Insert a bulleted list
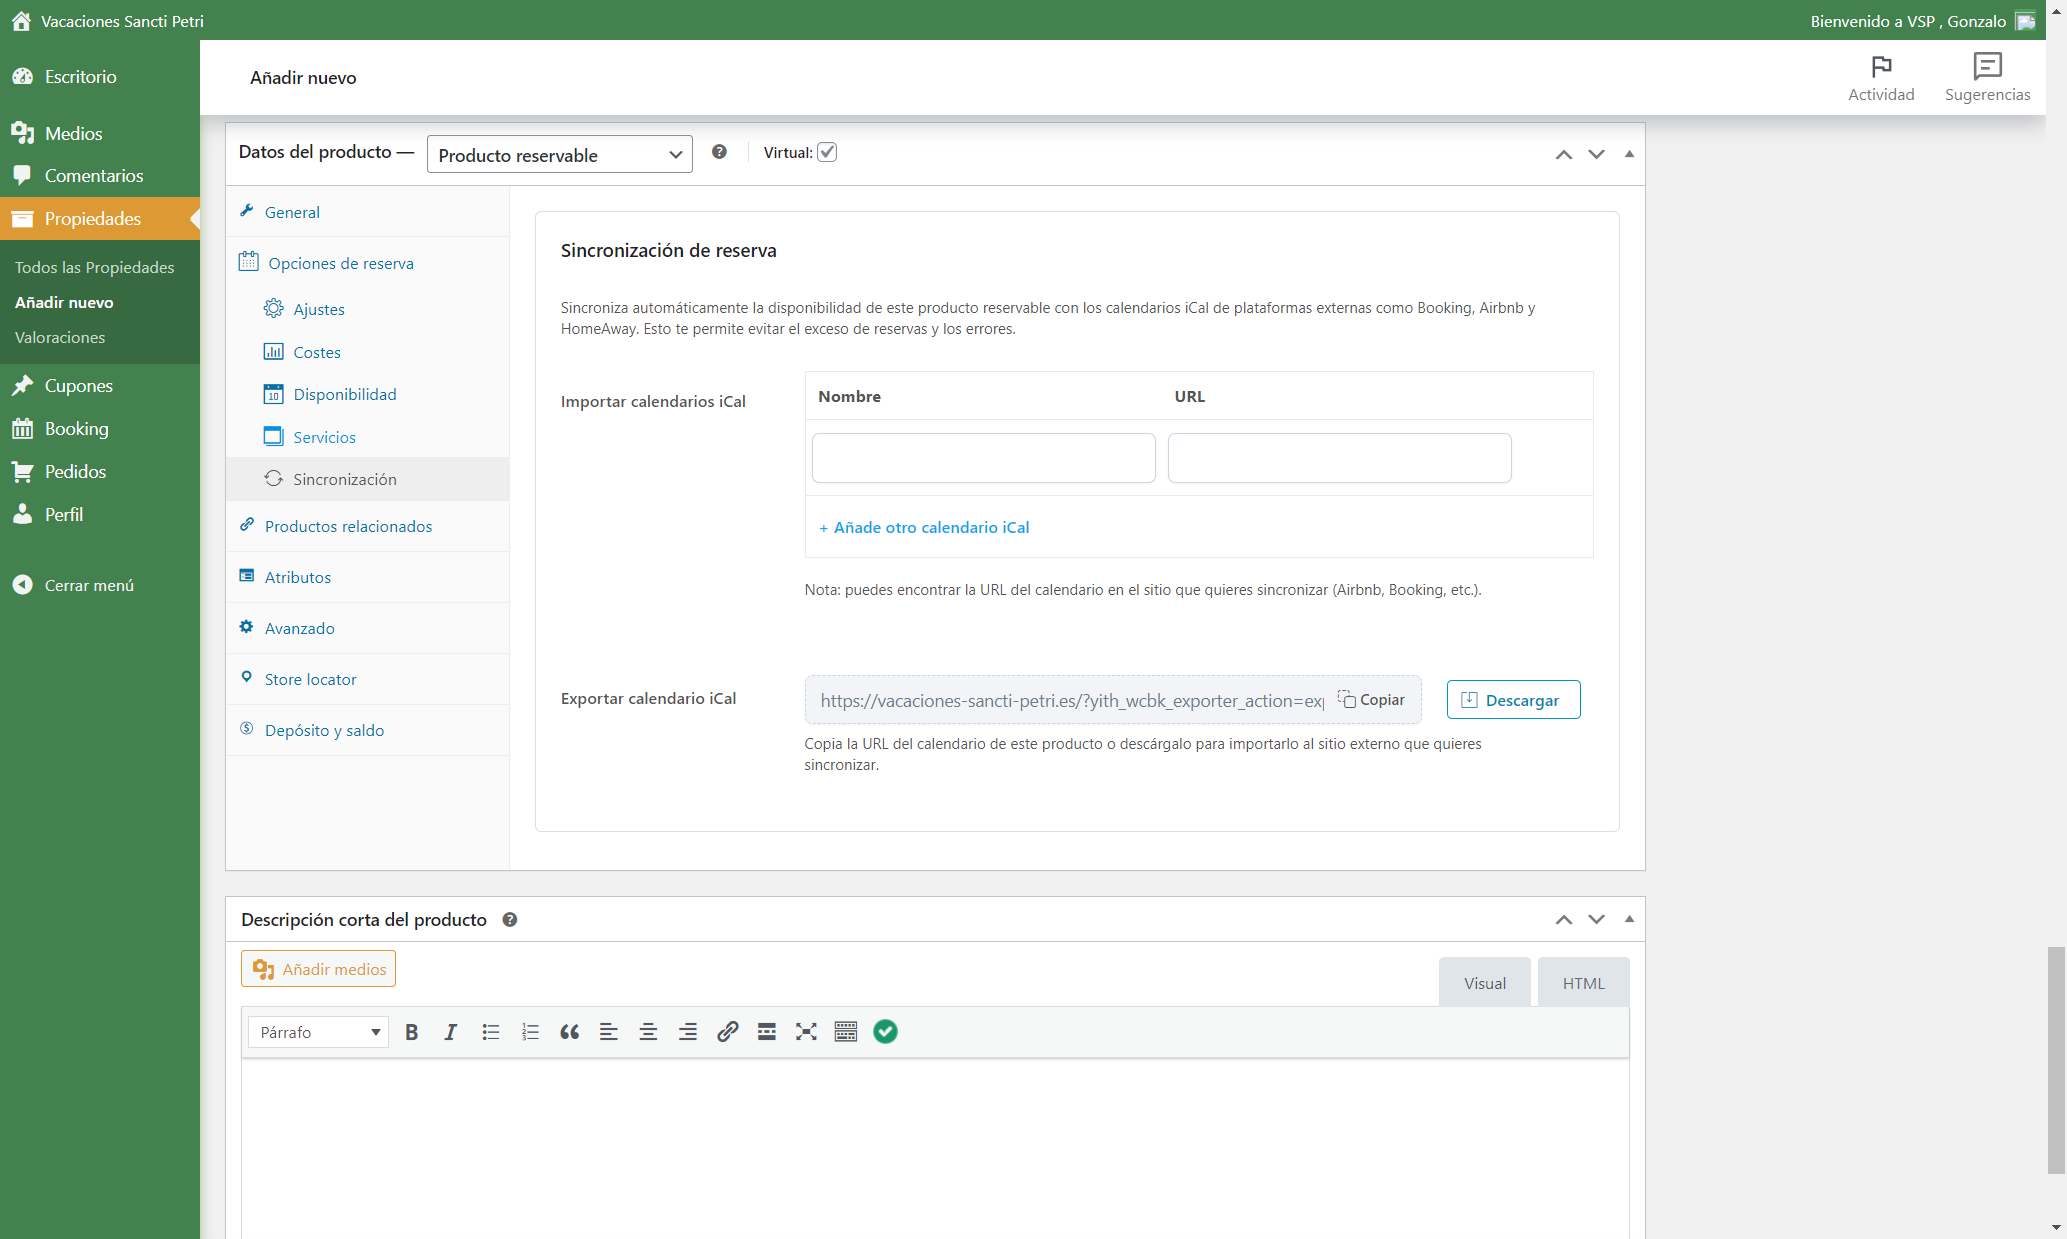 (490, 1032)
